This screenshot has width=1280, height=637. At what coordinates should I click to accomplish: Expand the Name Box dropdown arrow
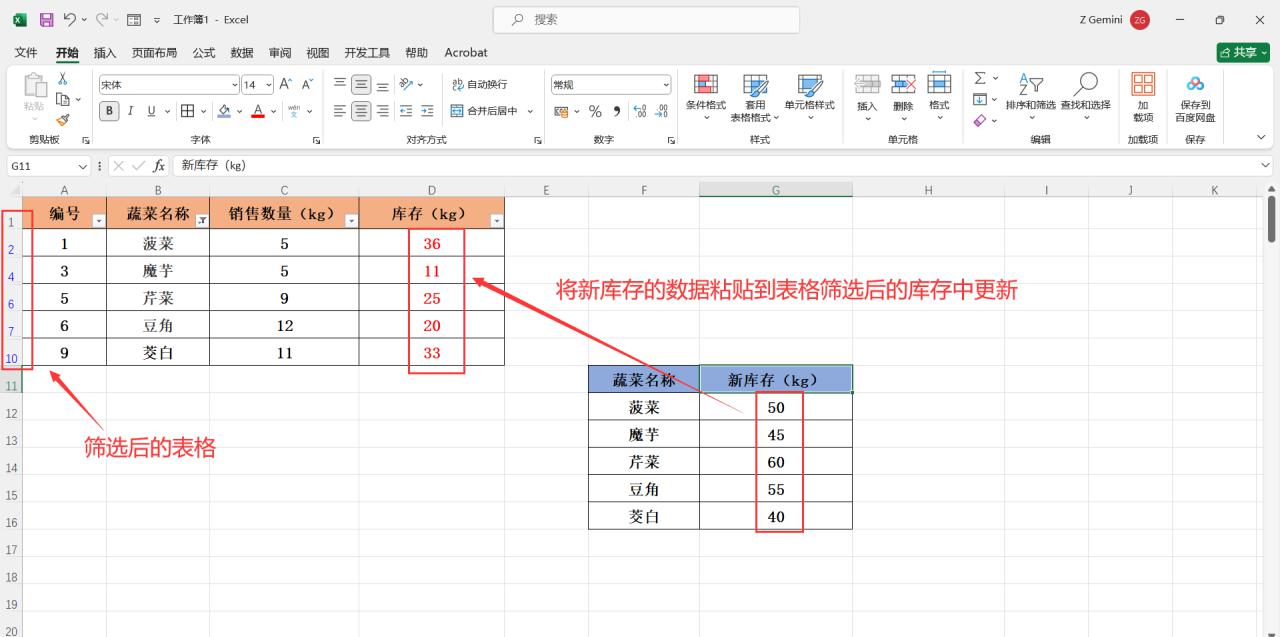83,166
